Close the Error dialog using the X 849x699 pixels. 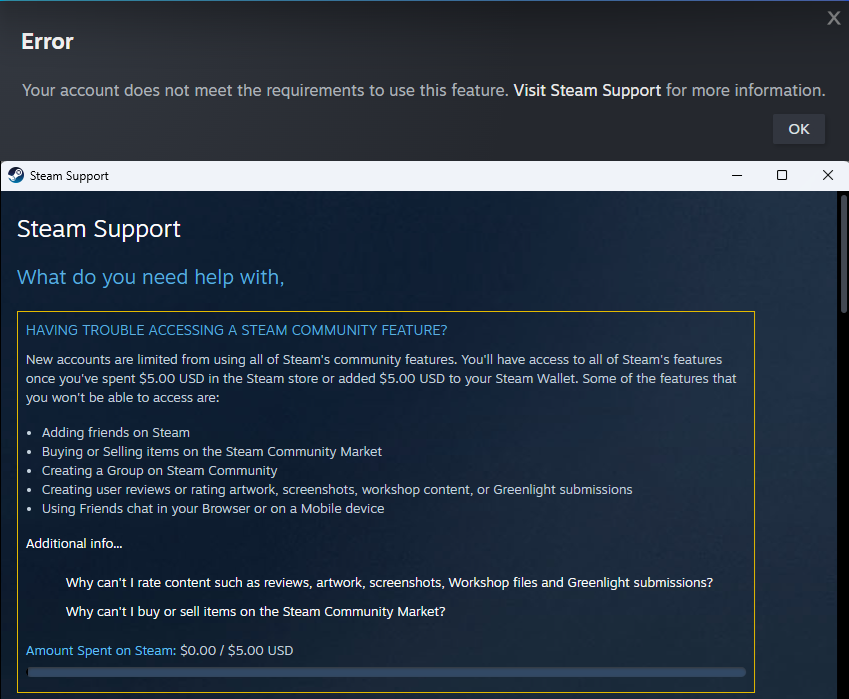click(x=834, y=18)
